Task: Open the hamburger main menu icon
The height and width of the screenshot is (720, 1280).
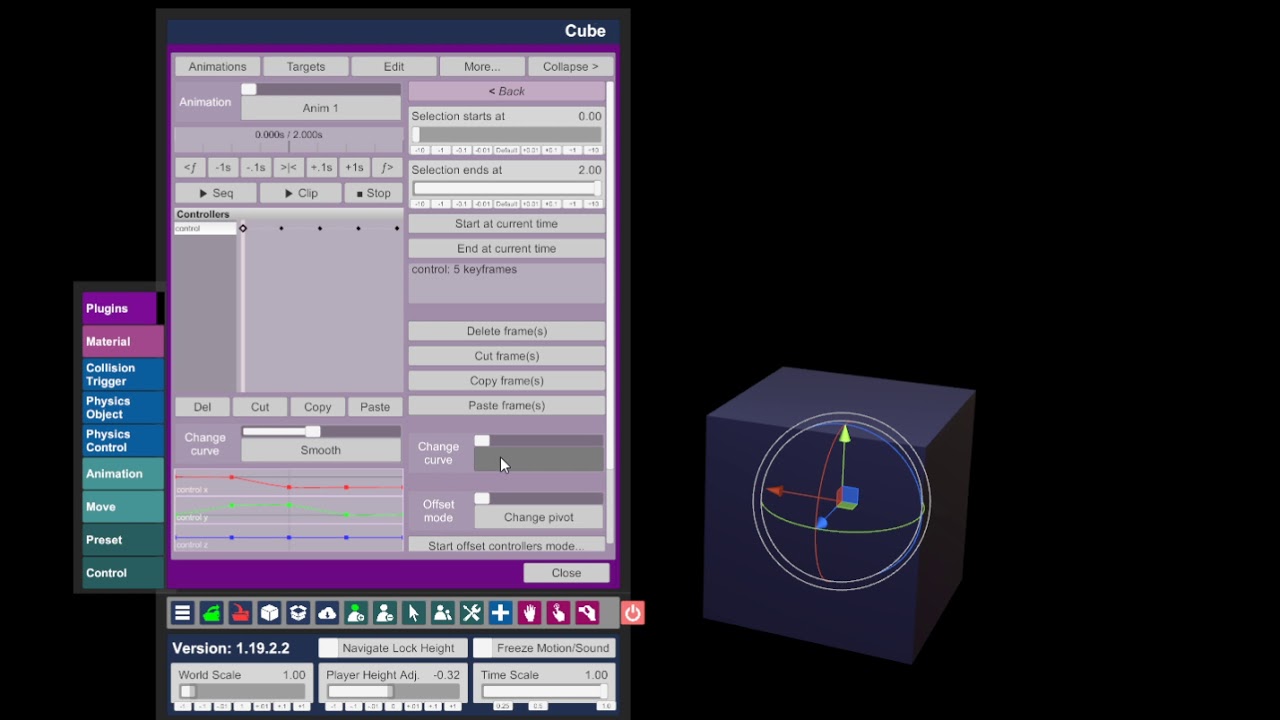Action: (x=182, y=613)
